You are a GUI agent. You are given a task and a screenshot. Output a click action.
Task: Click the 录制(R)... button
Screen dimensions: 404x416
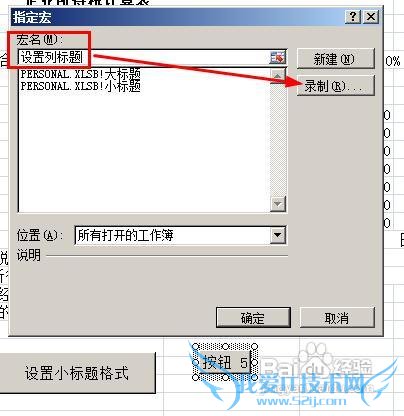336,86
